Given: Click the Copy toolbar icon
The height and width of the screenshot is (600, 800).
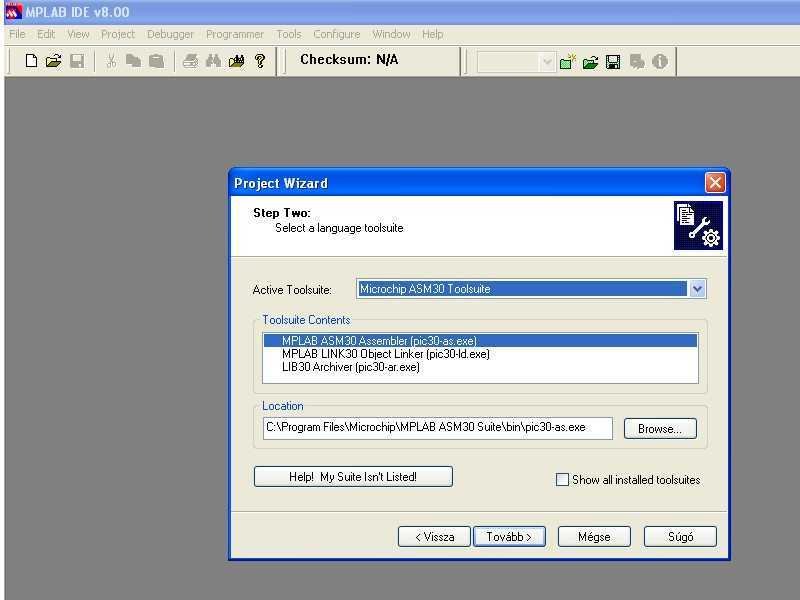Looking at the screenshot, I should click(x=133, y=61).
